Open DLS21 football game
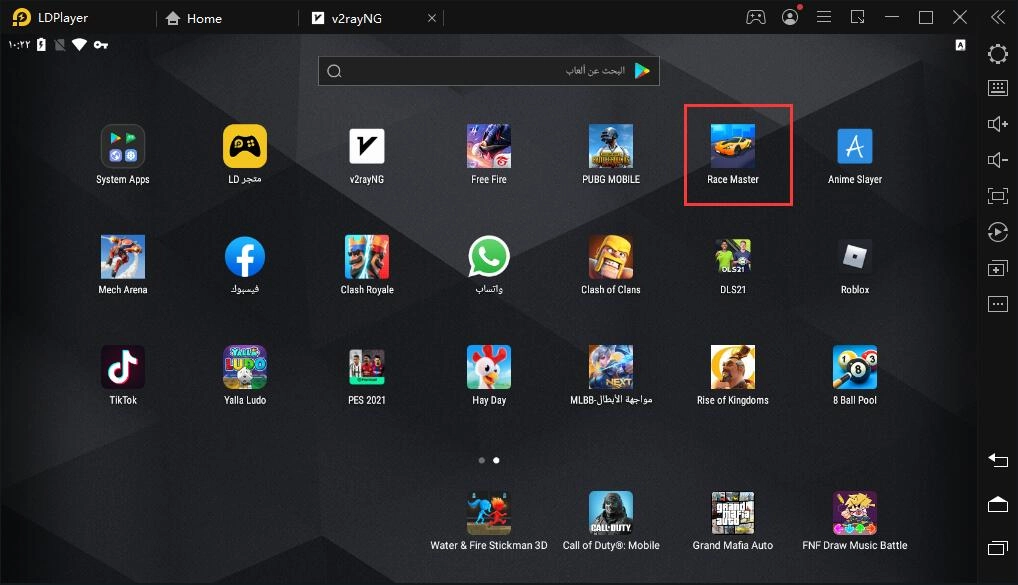Image resolution: width=1018 pixels, height=585 pixels. click(733, 257)
